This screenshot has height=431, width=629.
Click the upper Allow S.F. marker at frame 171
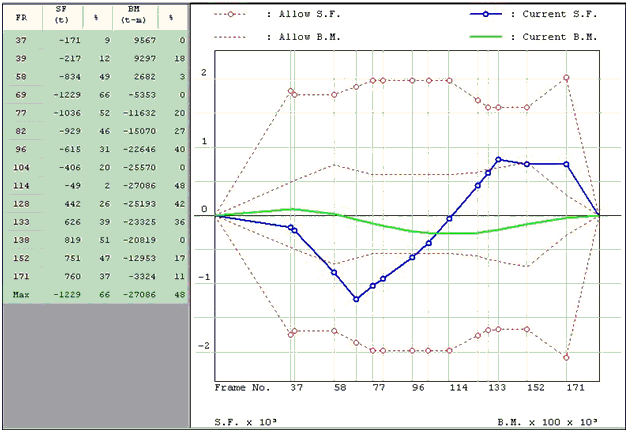[x=566, y=77]
